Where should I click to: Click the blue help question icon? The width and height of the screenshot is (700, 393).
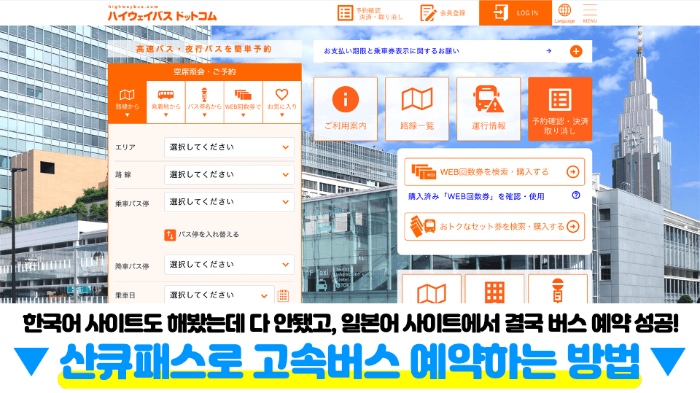(576, 195)
